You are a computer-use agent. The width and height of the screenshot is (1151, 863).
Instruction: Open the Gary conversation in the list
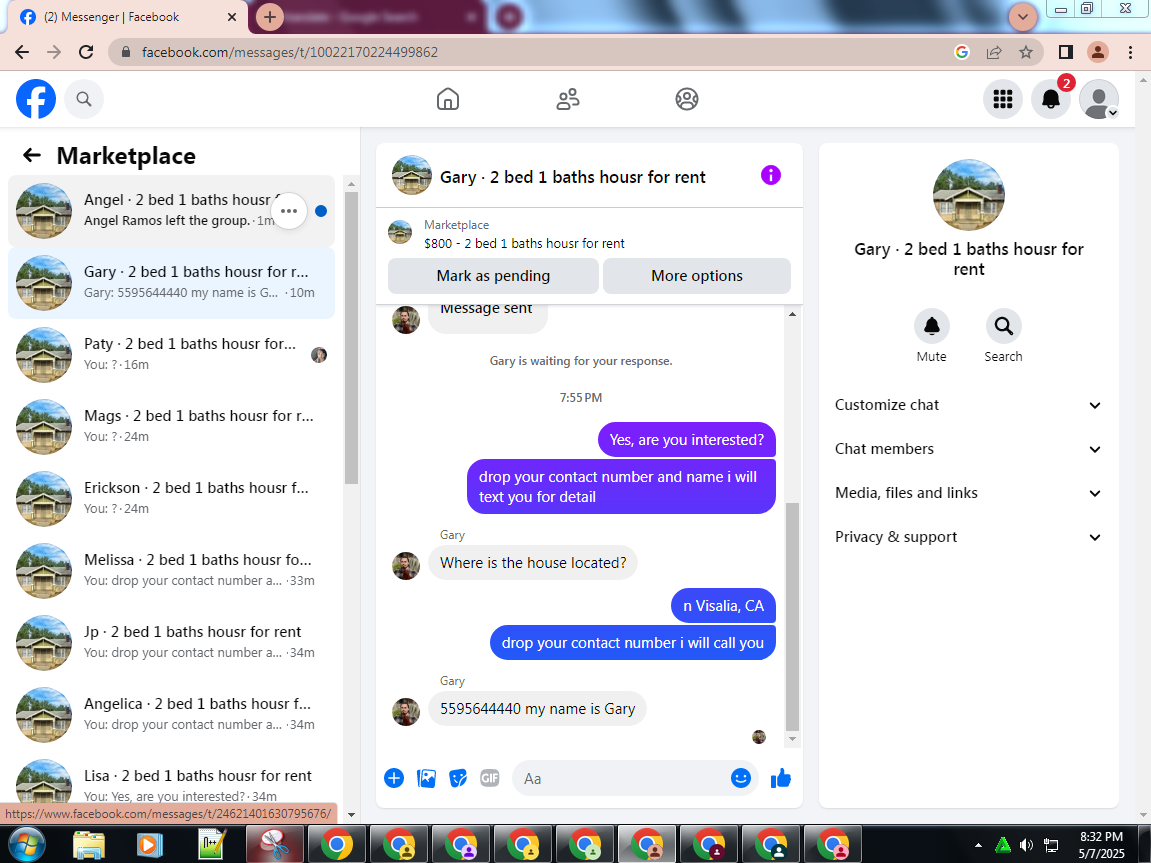pyautogui.click(x=172, y=283)
